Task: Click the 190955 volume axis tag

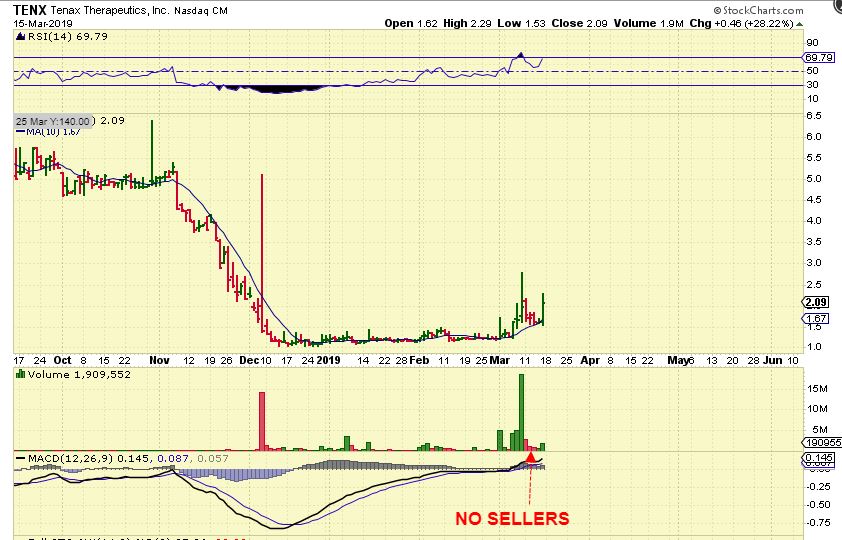Action: tap(822, 442)
